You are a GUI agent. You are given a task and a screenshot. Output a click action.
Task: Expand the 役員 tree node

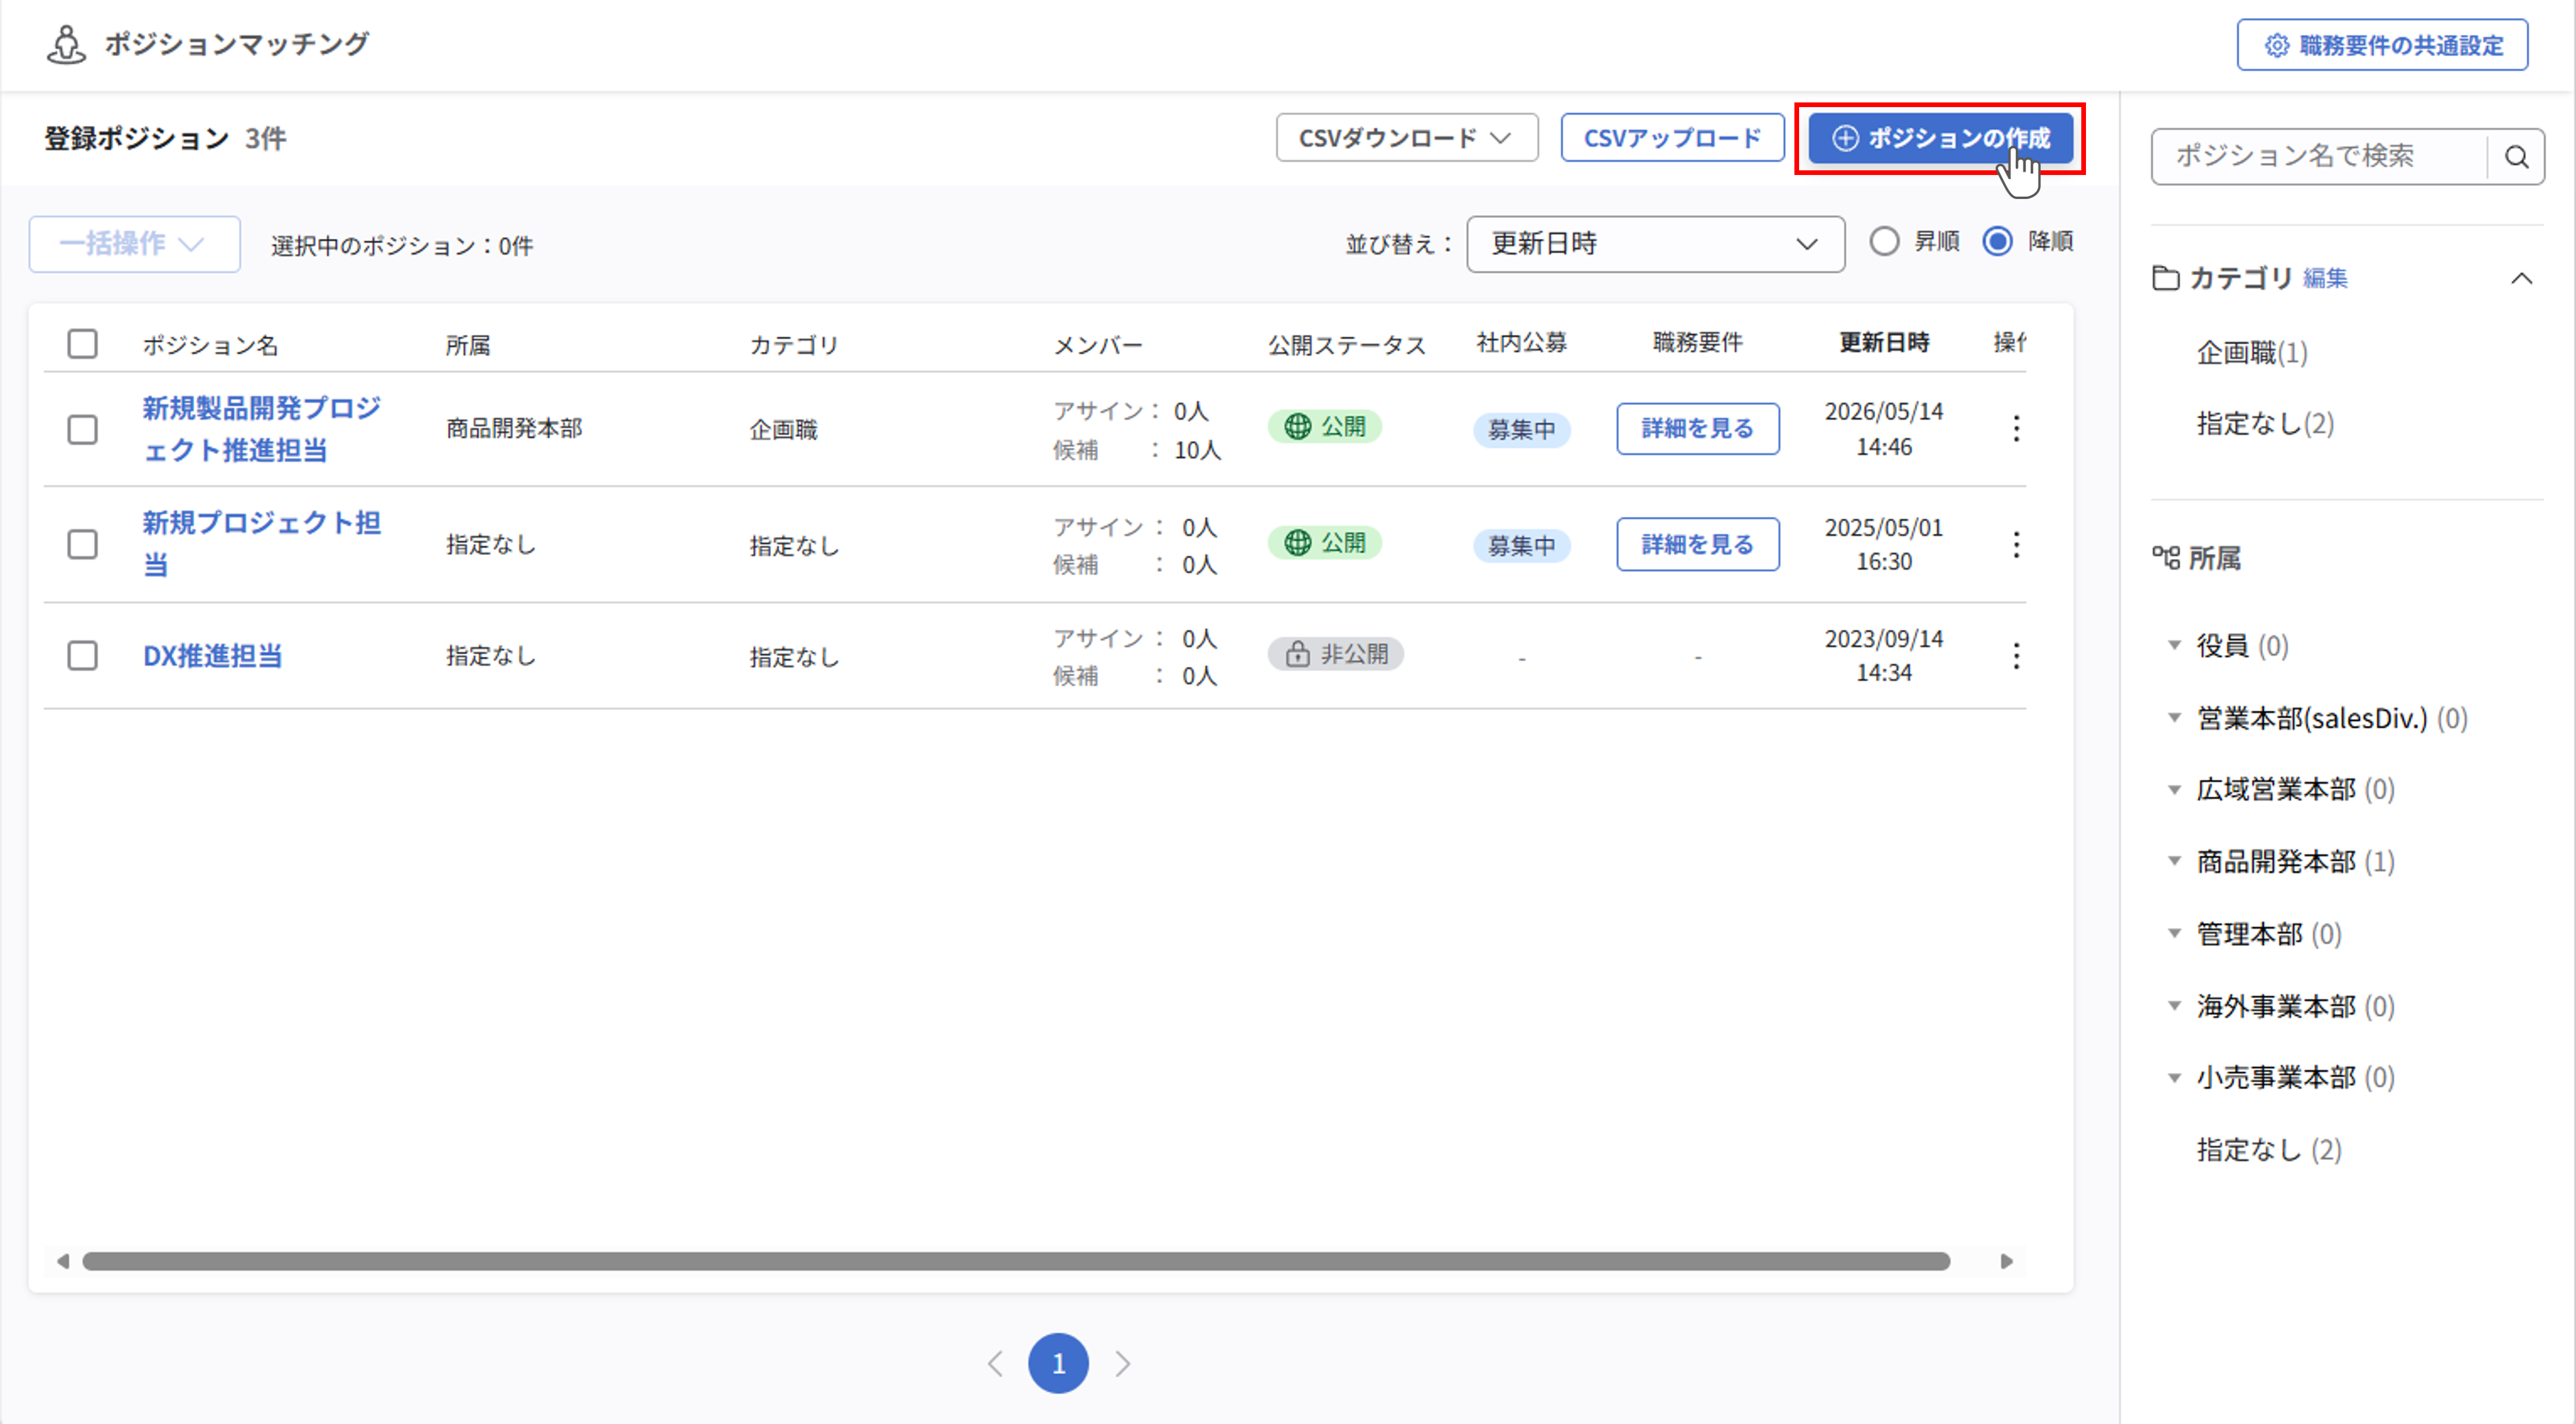point(2173,646)
